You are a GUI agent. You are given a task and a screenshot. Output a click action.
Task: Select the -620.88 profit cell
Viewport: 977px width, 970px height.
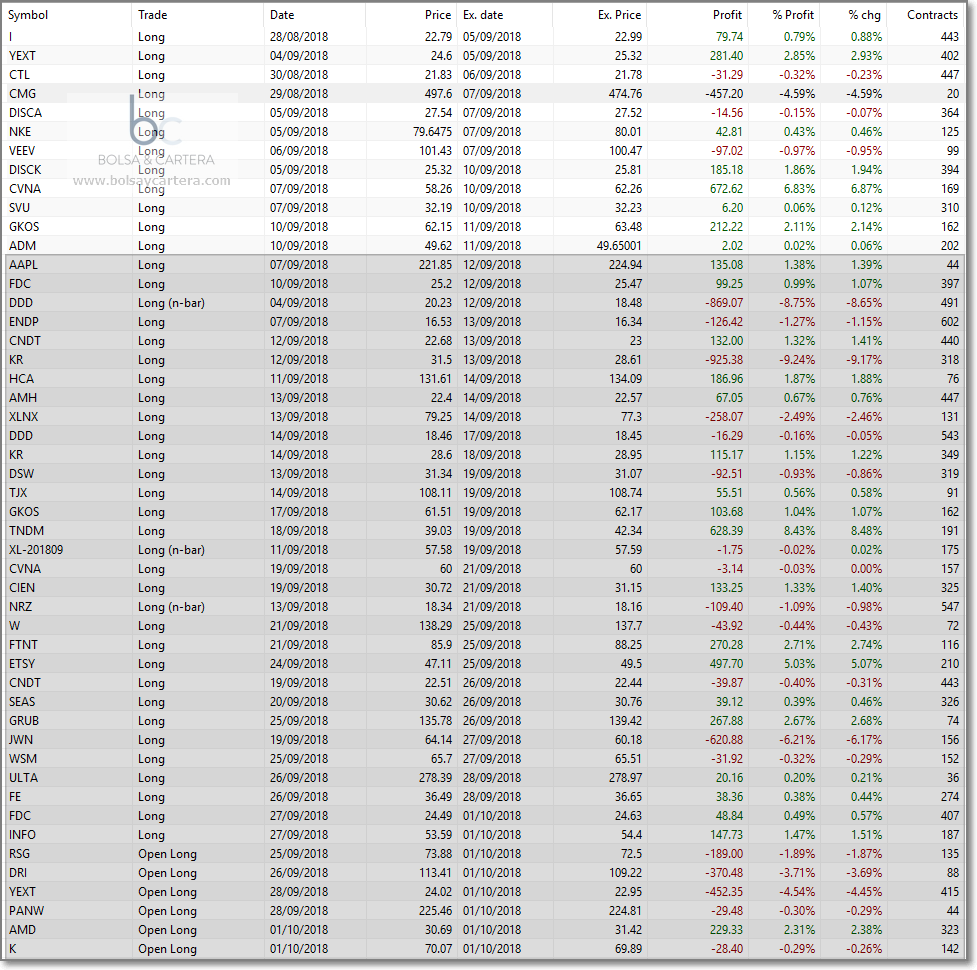(723, 739)
